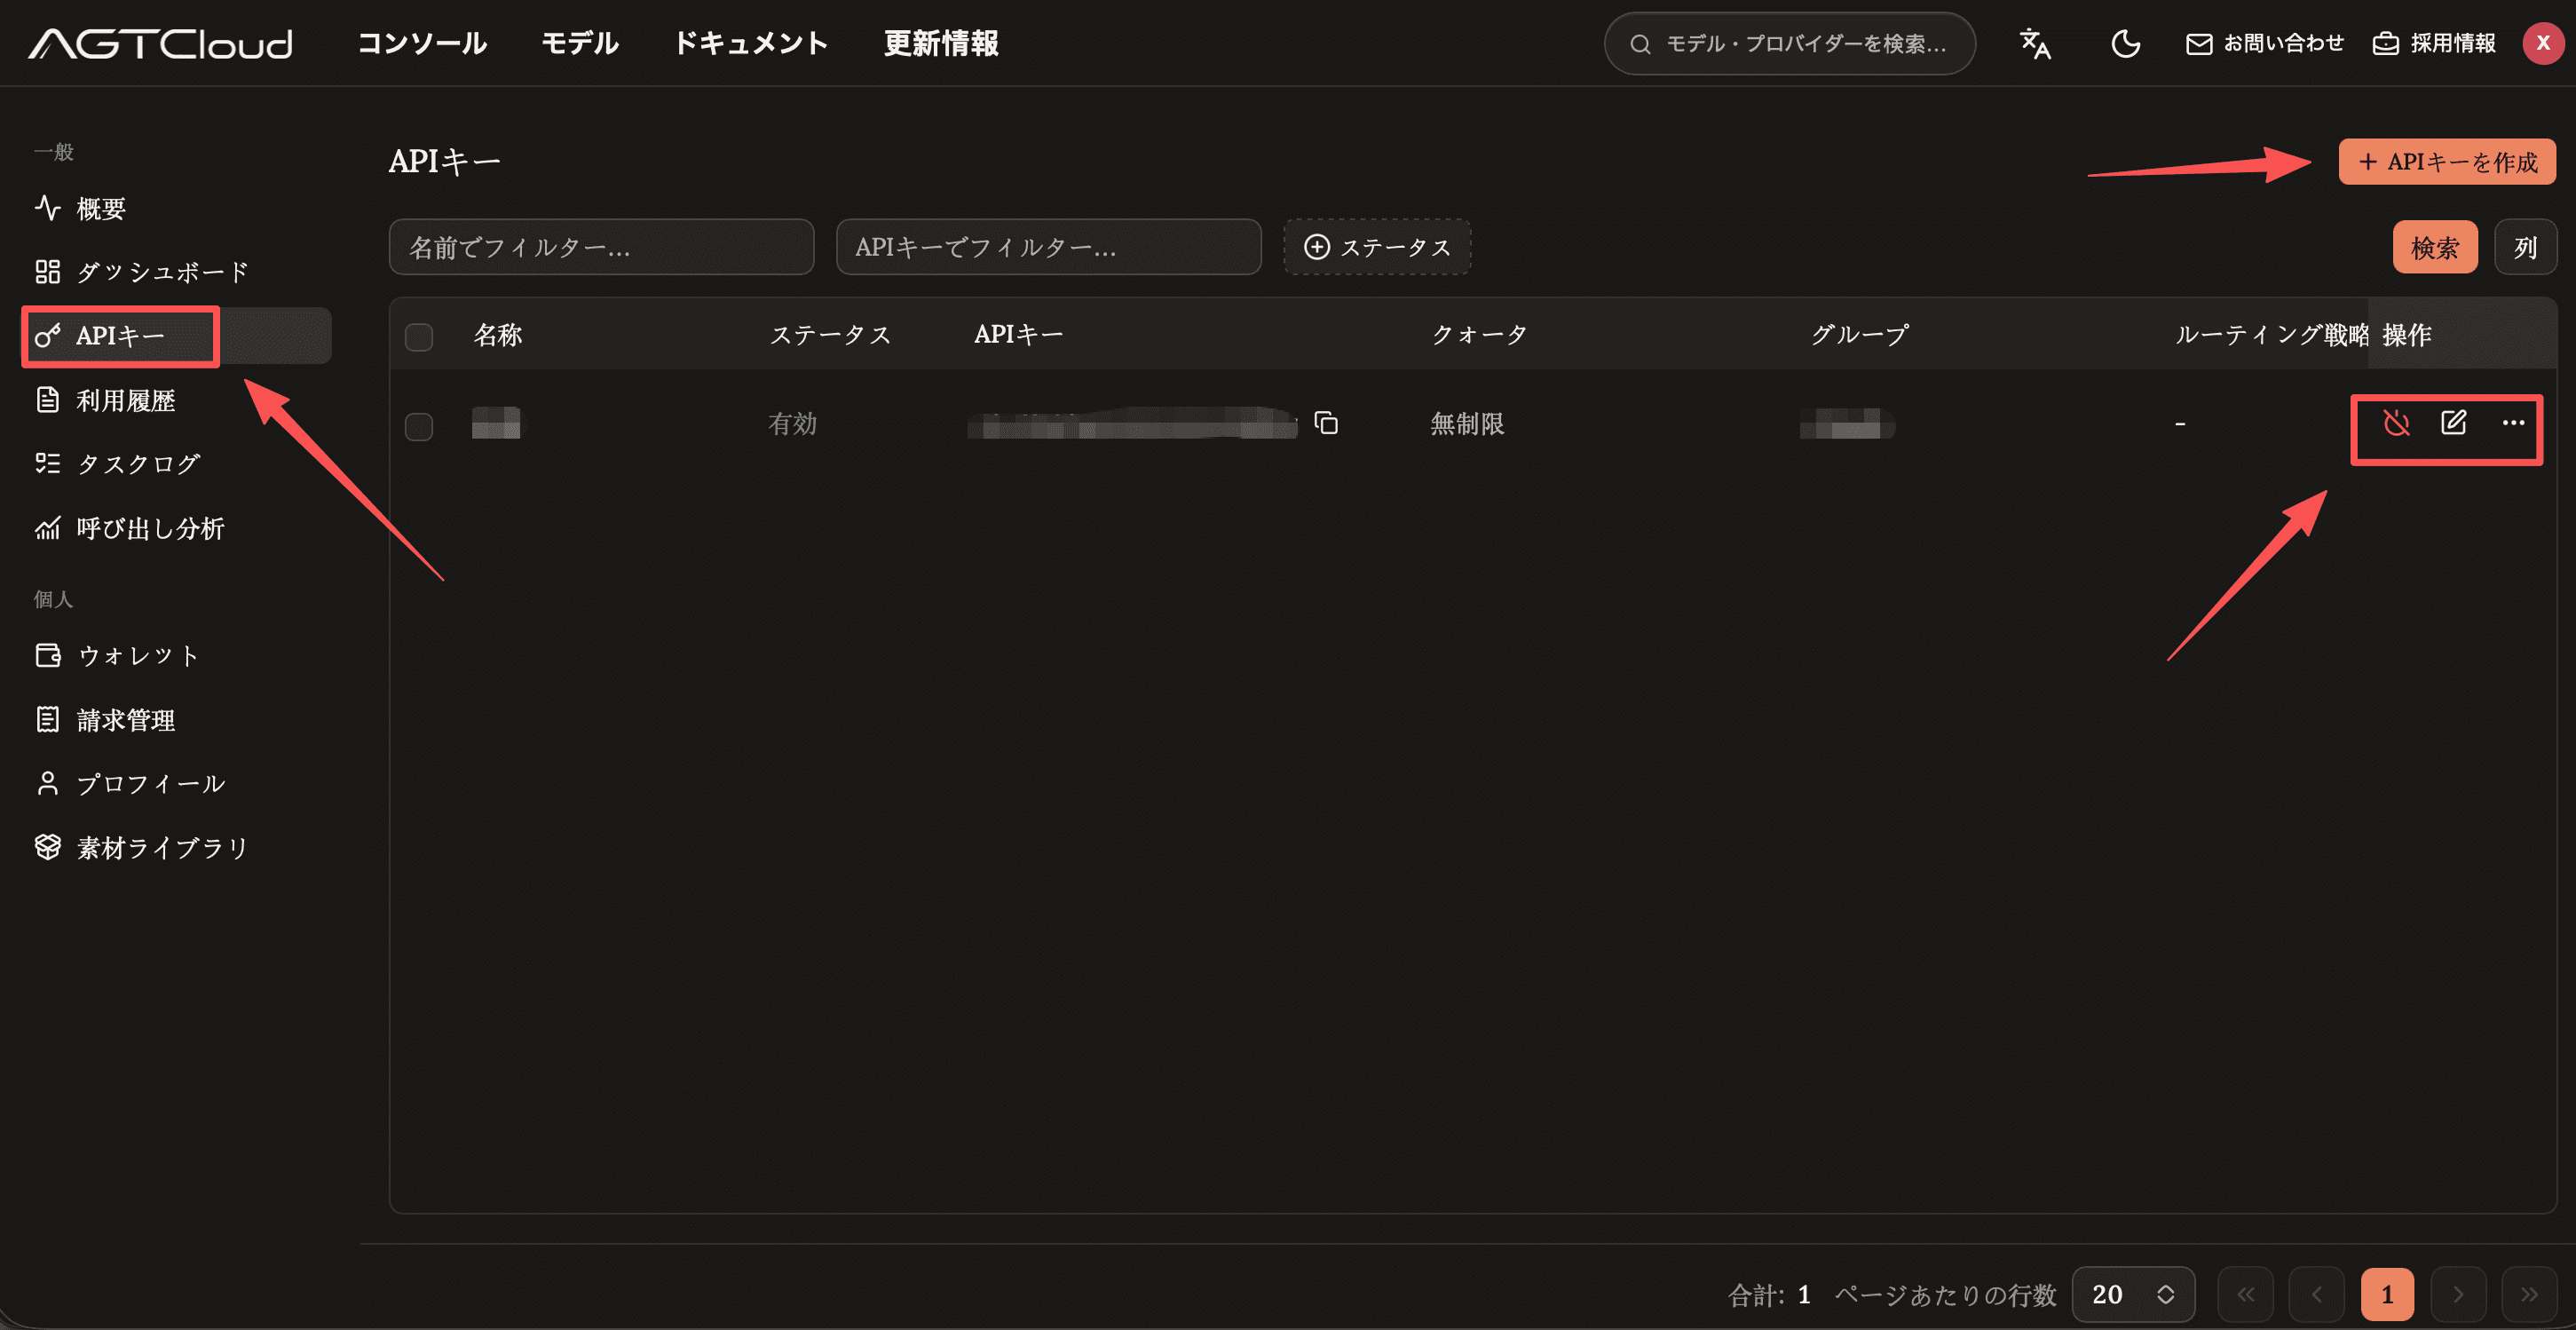Check the first API key row checkbox

pos(419,426)
